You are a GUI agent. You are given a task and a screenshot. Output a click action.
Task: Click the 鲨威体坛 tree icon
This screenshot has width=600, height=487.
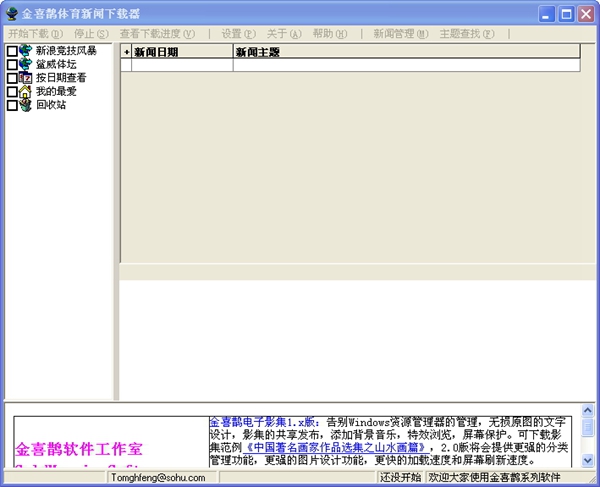[25, 64]
